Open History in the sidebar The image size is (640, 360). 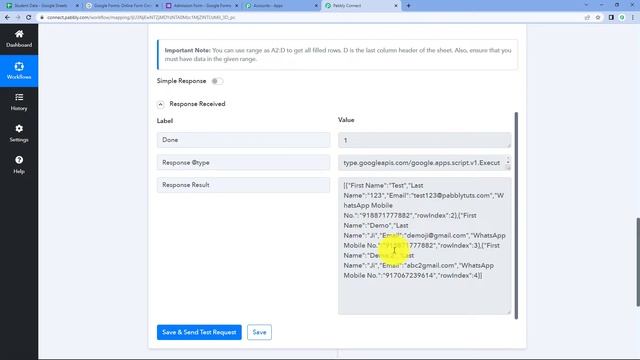[x=19, y=102]
